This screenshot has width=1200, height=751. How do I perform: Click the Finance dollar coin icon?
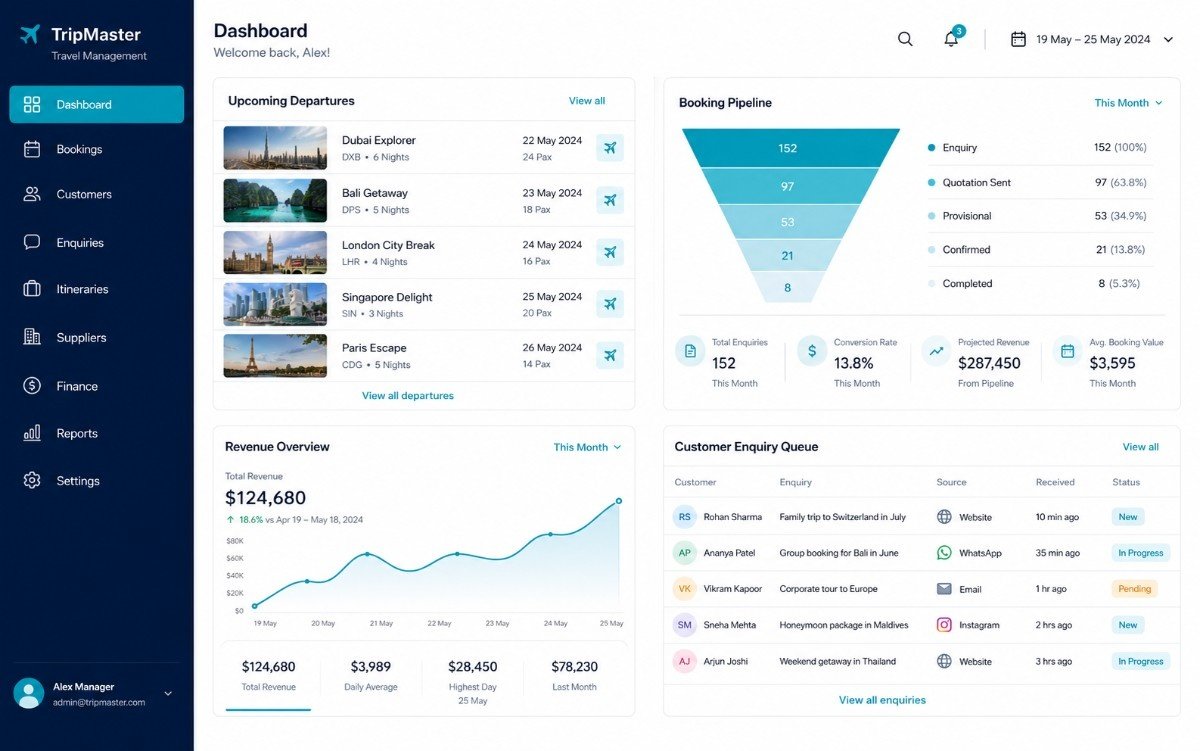coord(32,386)
